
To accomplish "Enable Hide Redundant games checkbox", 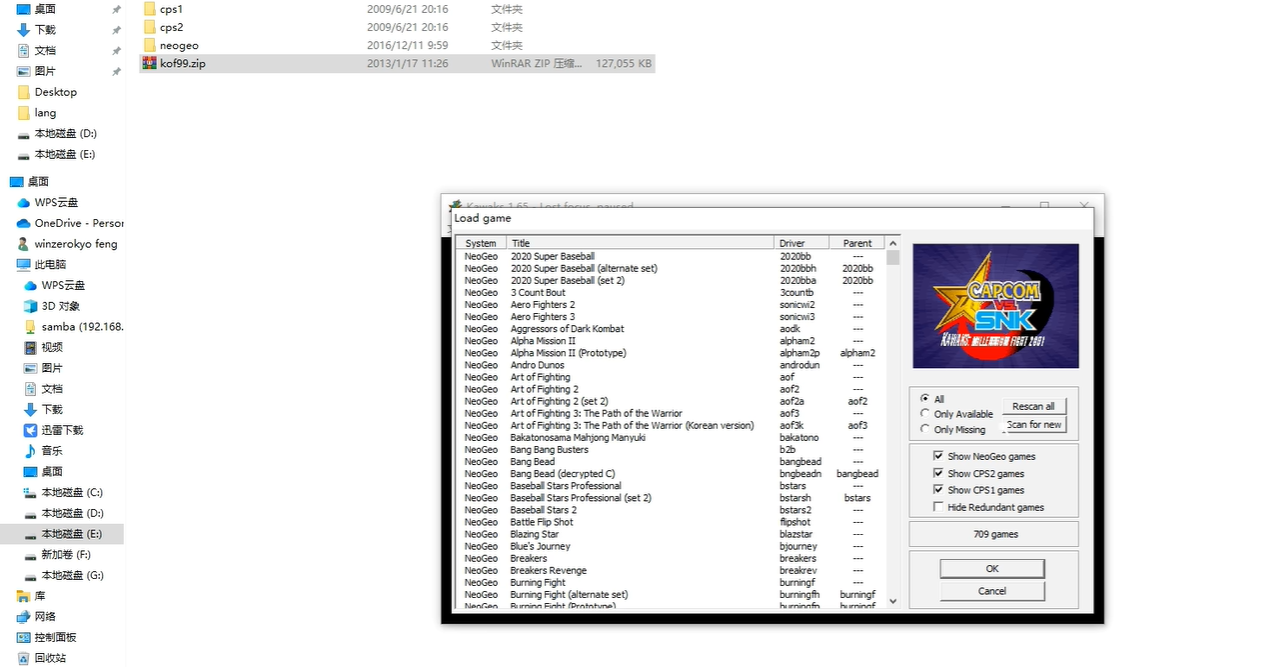I will 938,507.
